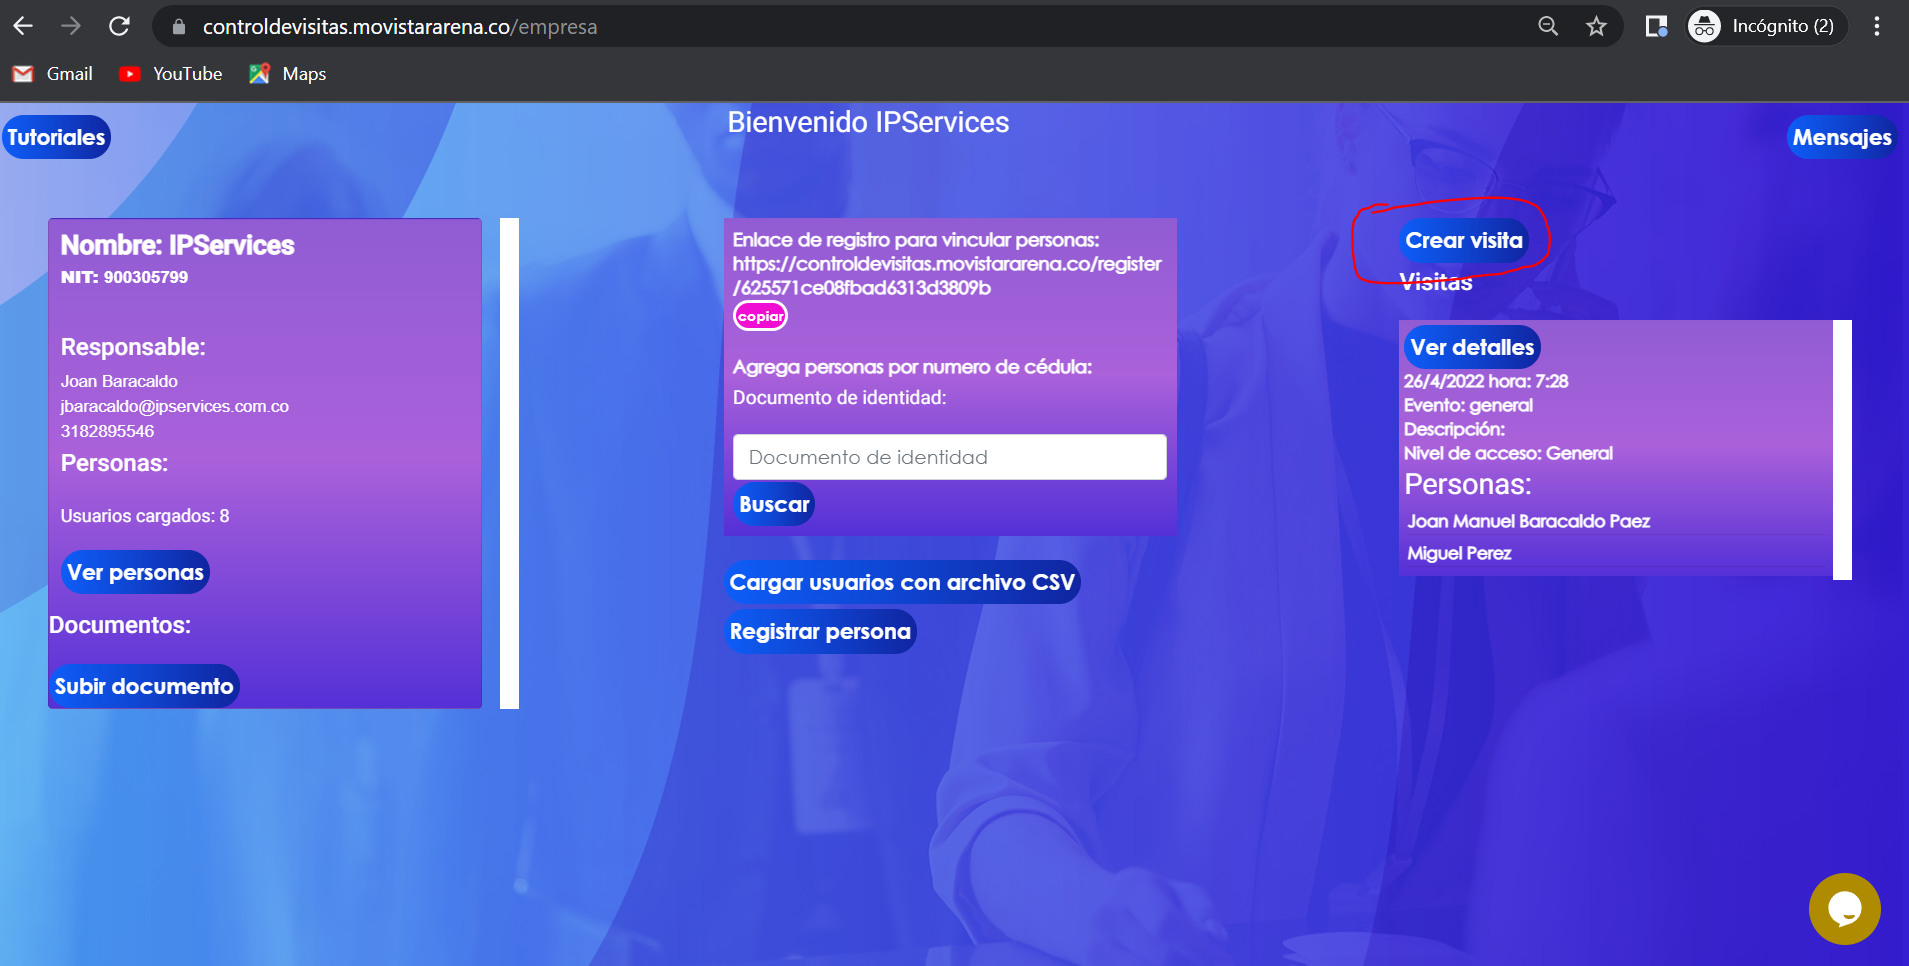Image resolution: width=1909 pixels, height=966 pixels.
Task: Click the company panel's white scrollbar
Action: tap(509, 463)
